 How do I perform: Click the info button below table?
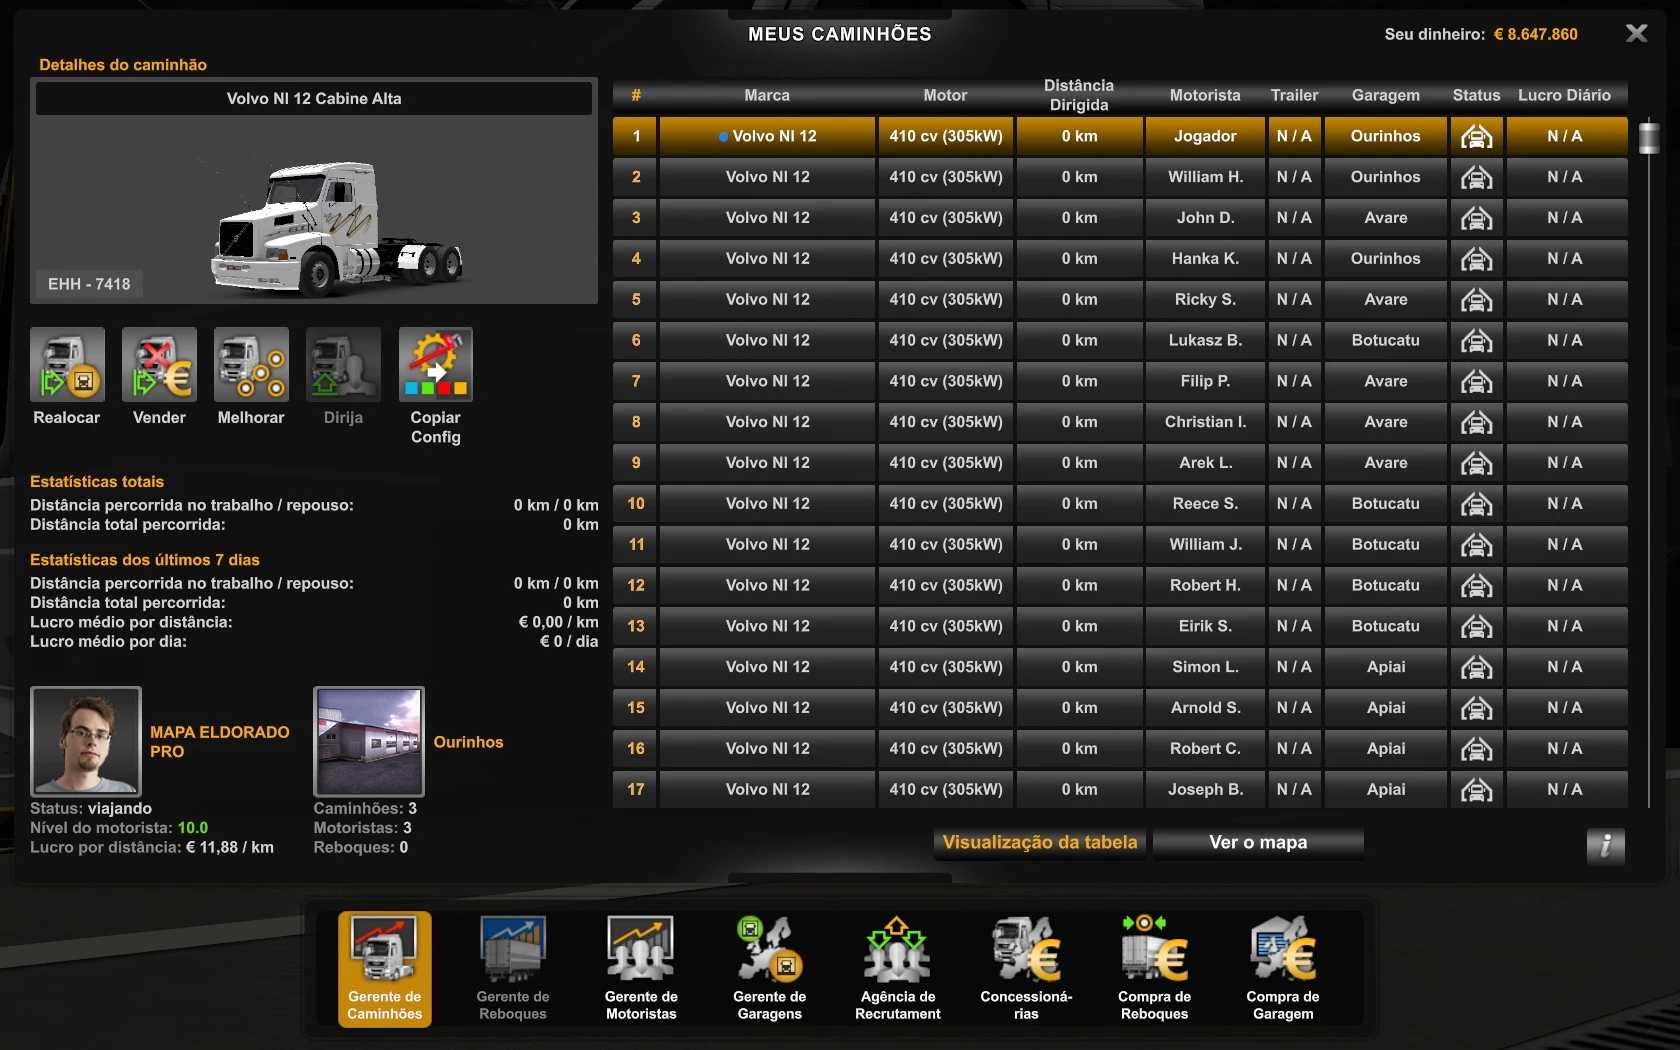pos(1605,846)
